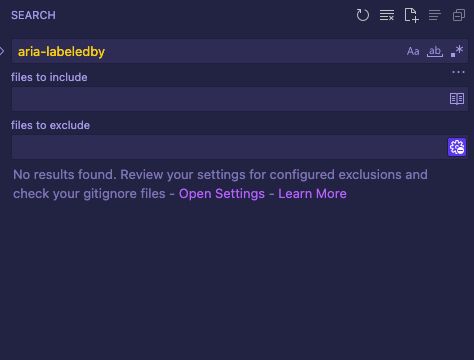Click the aria-labeledby search field
This screenshot has width=474, height=360.
[208, 51]
